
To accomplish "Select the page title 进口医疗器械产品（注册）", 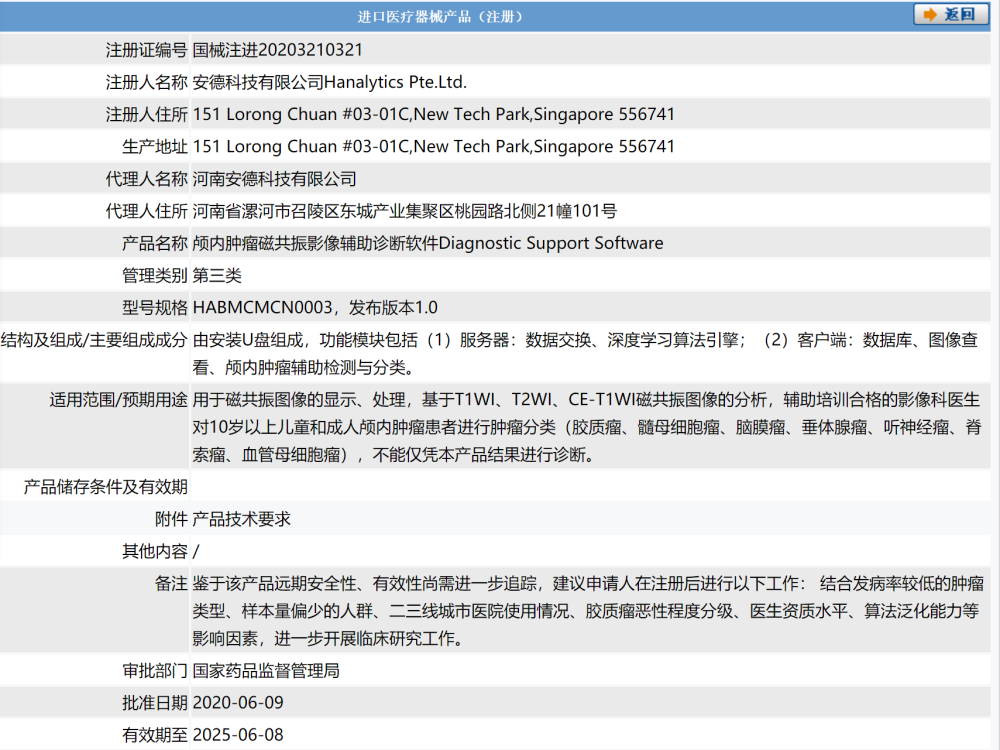I will coord(439,16).
